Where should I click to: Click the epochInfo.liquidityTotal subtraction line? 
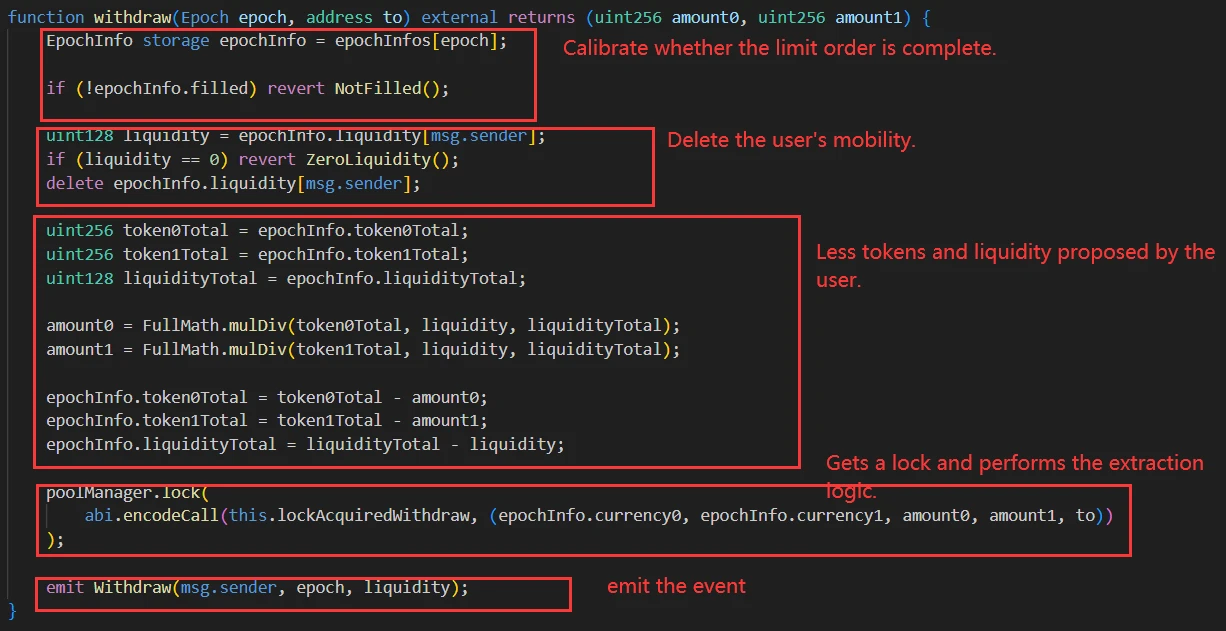click(305, 444)
